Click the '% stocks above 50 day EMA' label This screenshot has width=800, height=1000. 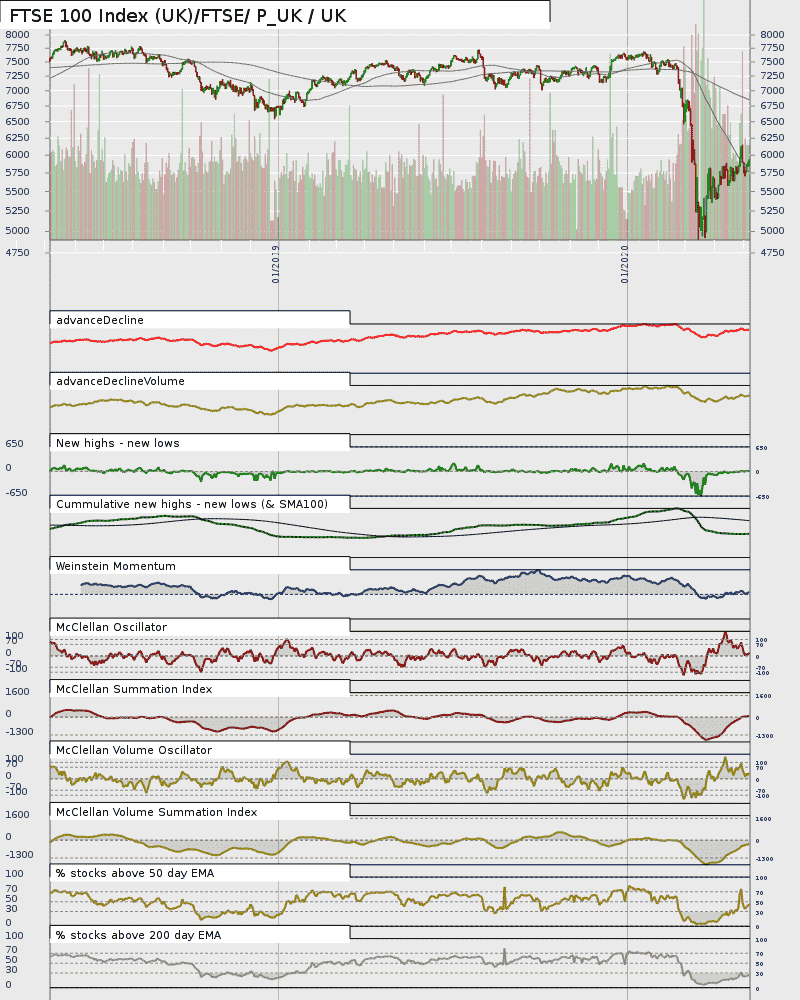coord(135,873)
